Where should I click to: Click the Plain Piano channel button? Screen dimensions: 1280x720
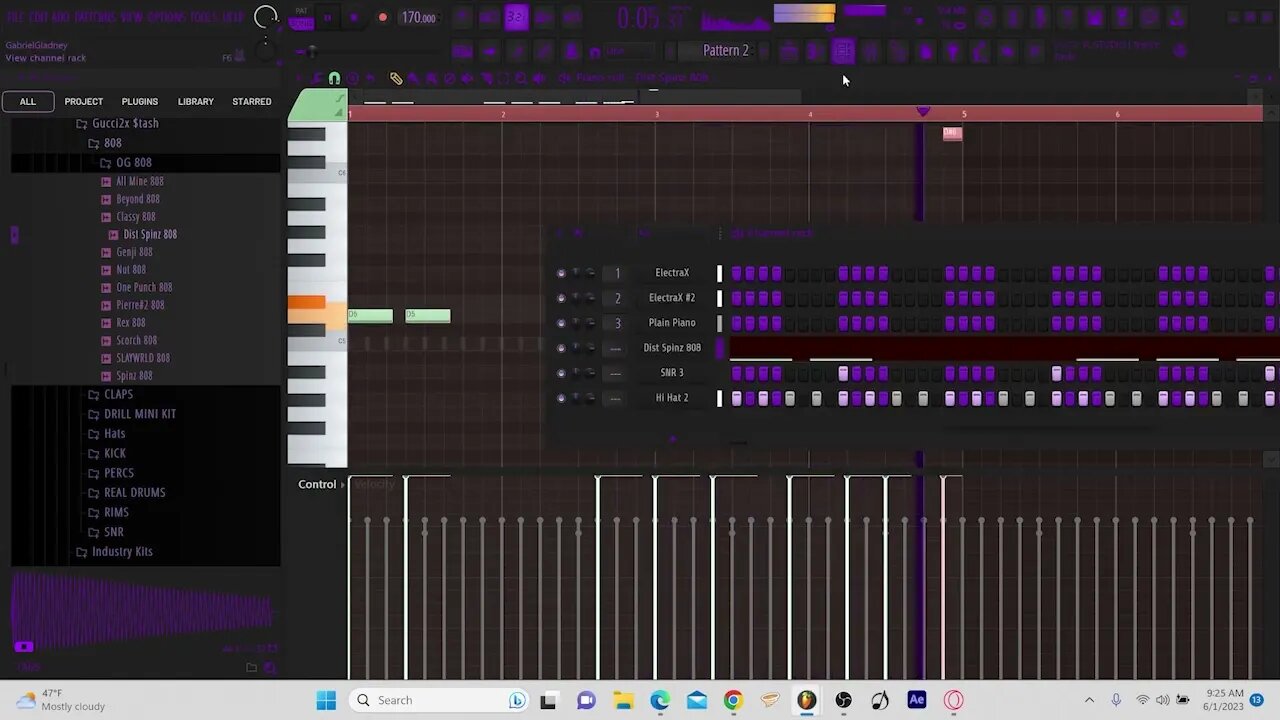tap(672, 323)
